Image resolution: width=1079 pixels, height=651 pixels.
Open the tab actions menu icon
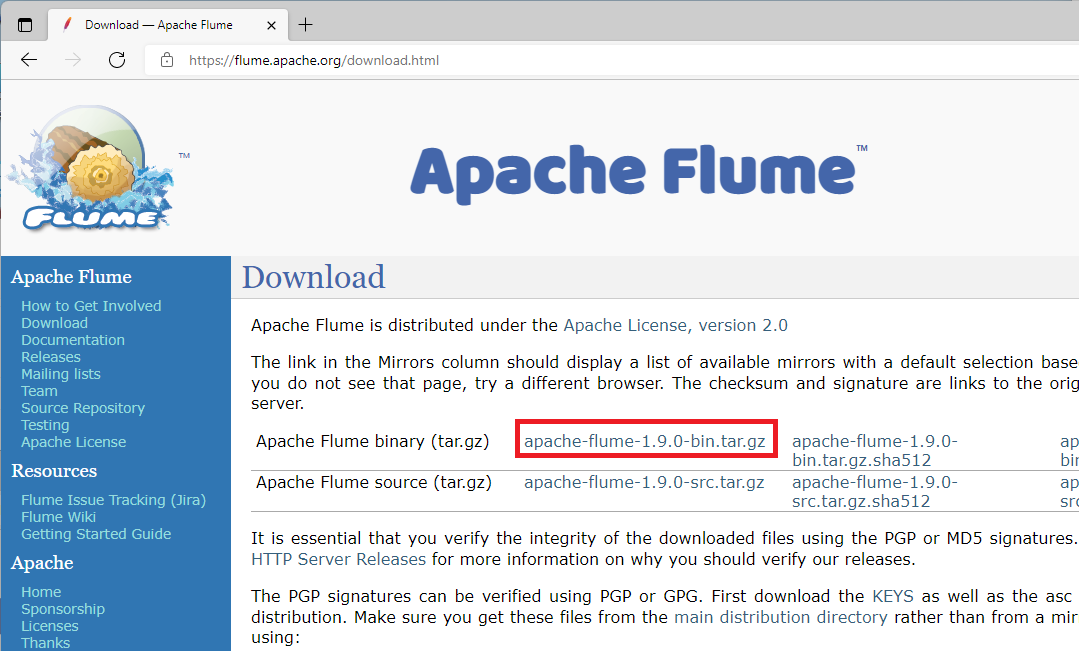25,25
